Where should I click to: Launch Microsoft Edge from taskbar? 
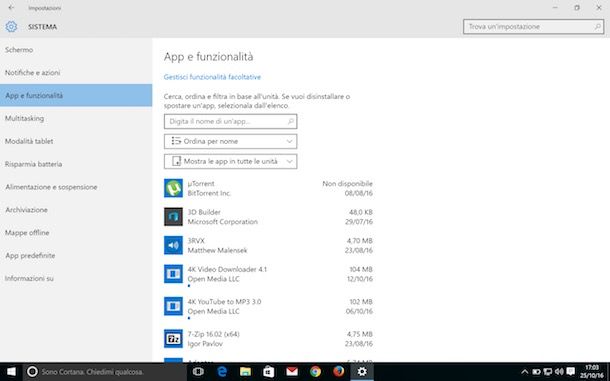coord(222,372)
